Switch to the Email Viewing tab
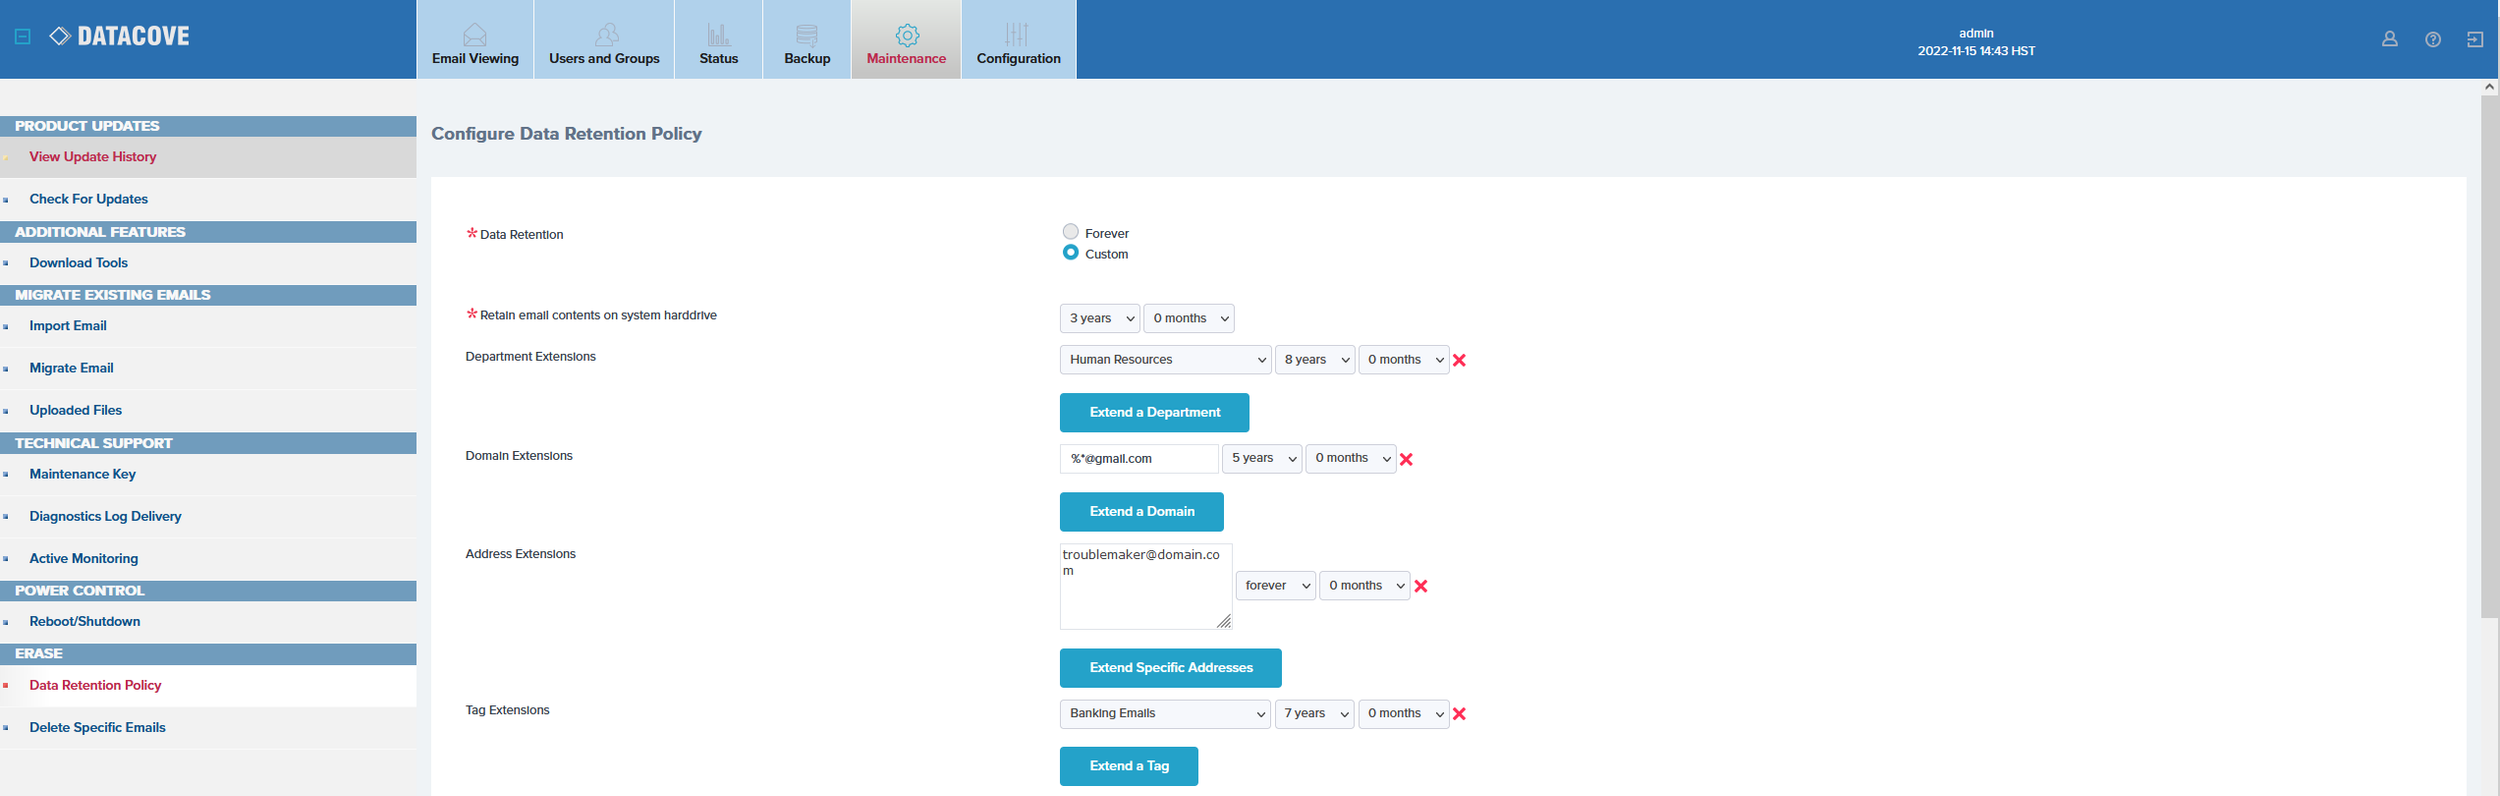This screenshot has width=2500, height=796. click(475, 40)
